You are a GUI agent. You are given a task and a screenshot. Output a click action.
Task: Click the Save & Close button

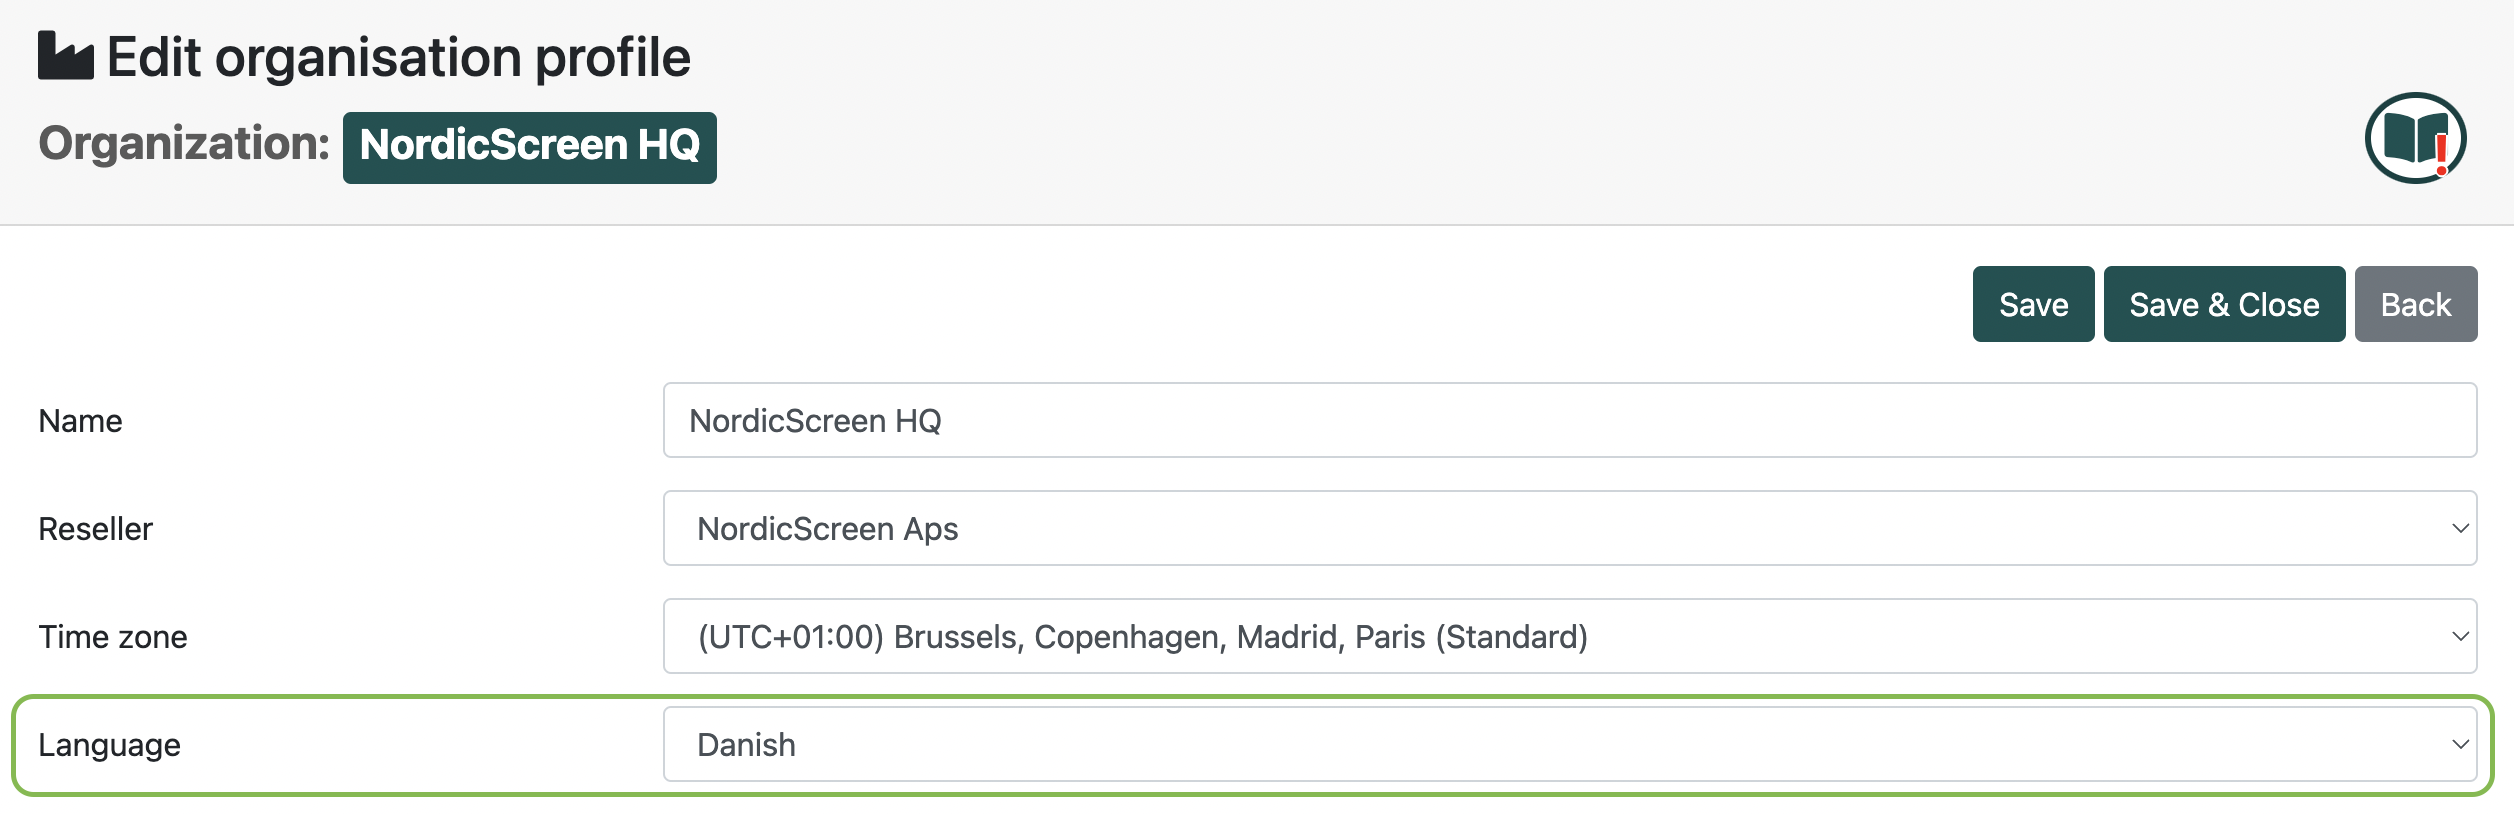(x=2224, y=304)
